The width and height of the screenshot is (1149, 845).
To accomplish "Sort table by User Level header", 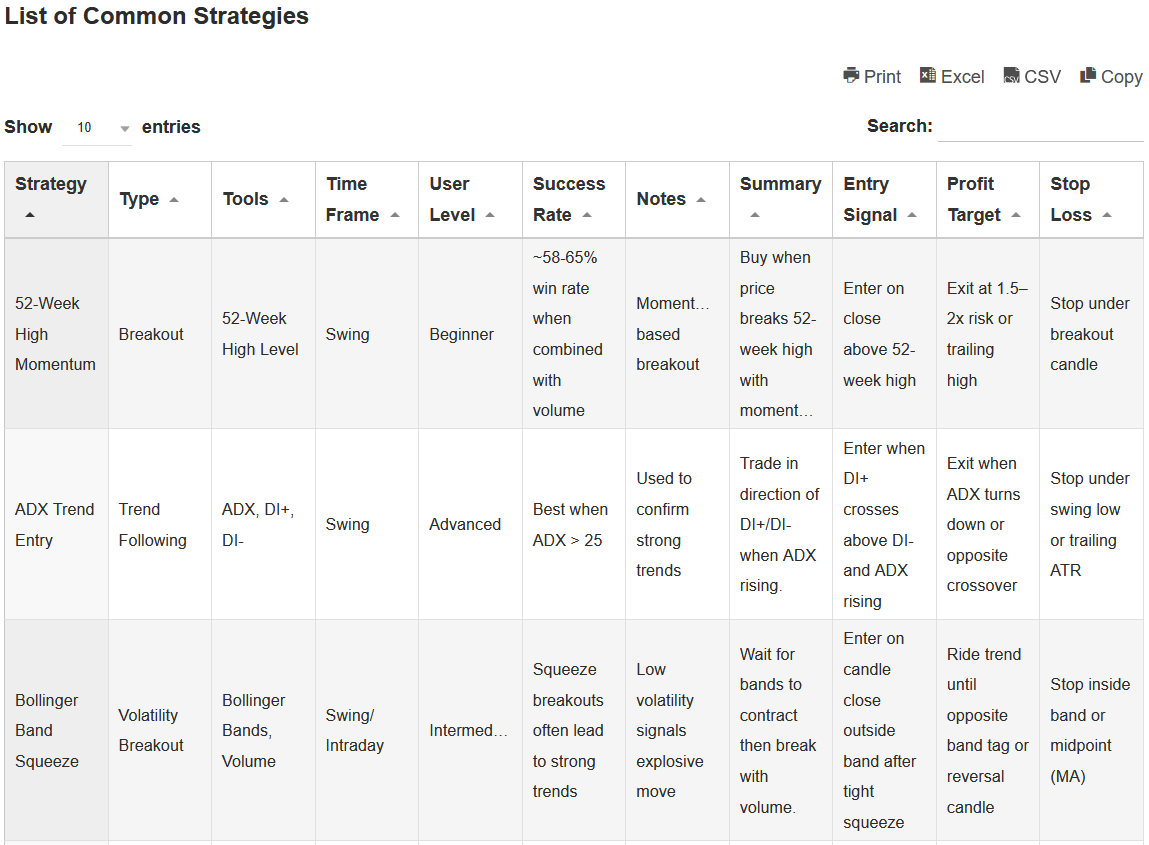I will point(462,199).
